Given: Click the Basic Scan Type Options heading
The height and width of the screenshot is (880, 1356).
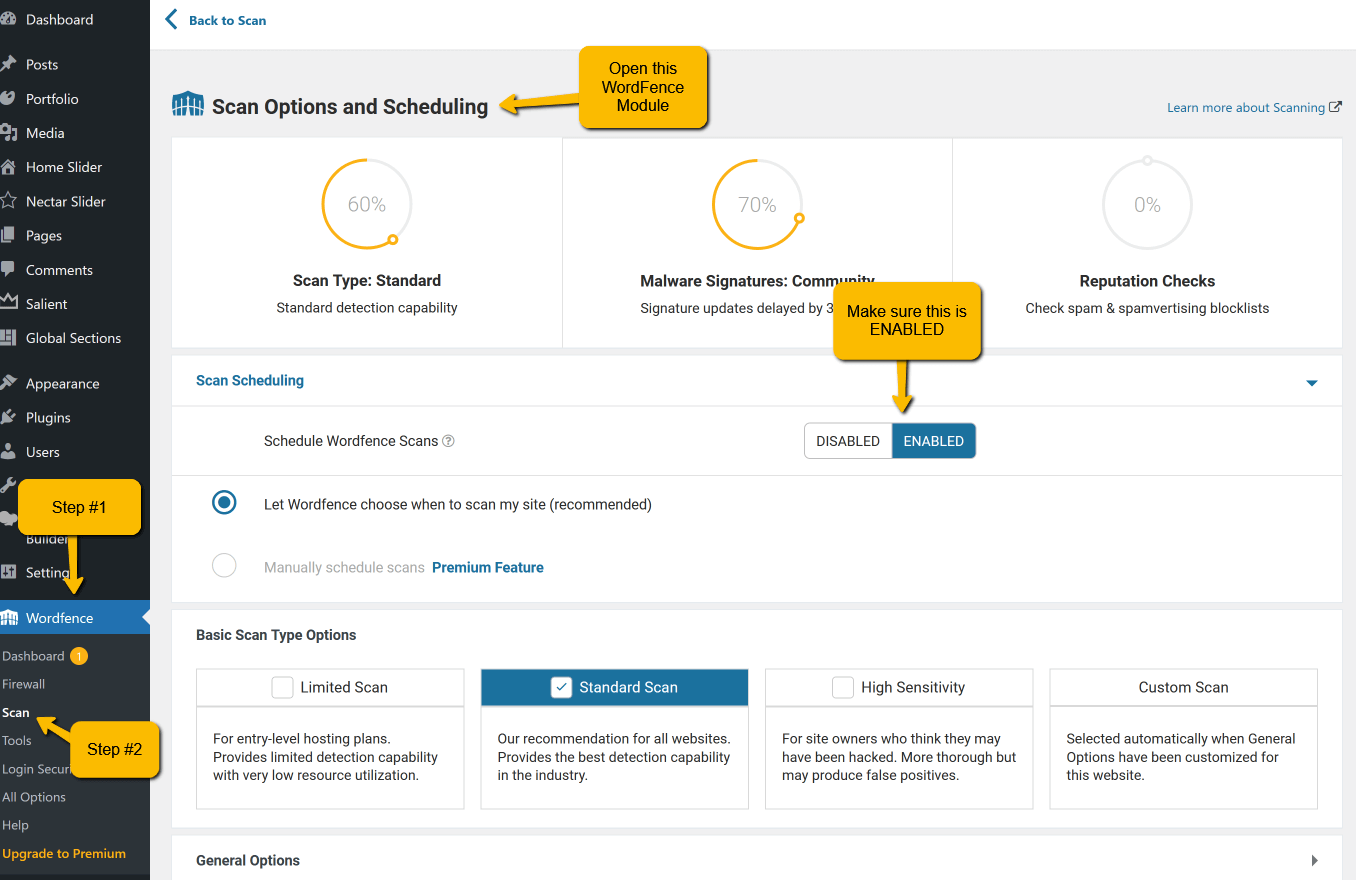Looking at the screenshot, I should 276,635.
